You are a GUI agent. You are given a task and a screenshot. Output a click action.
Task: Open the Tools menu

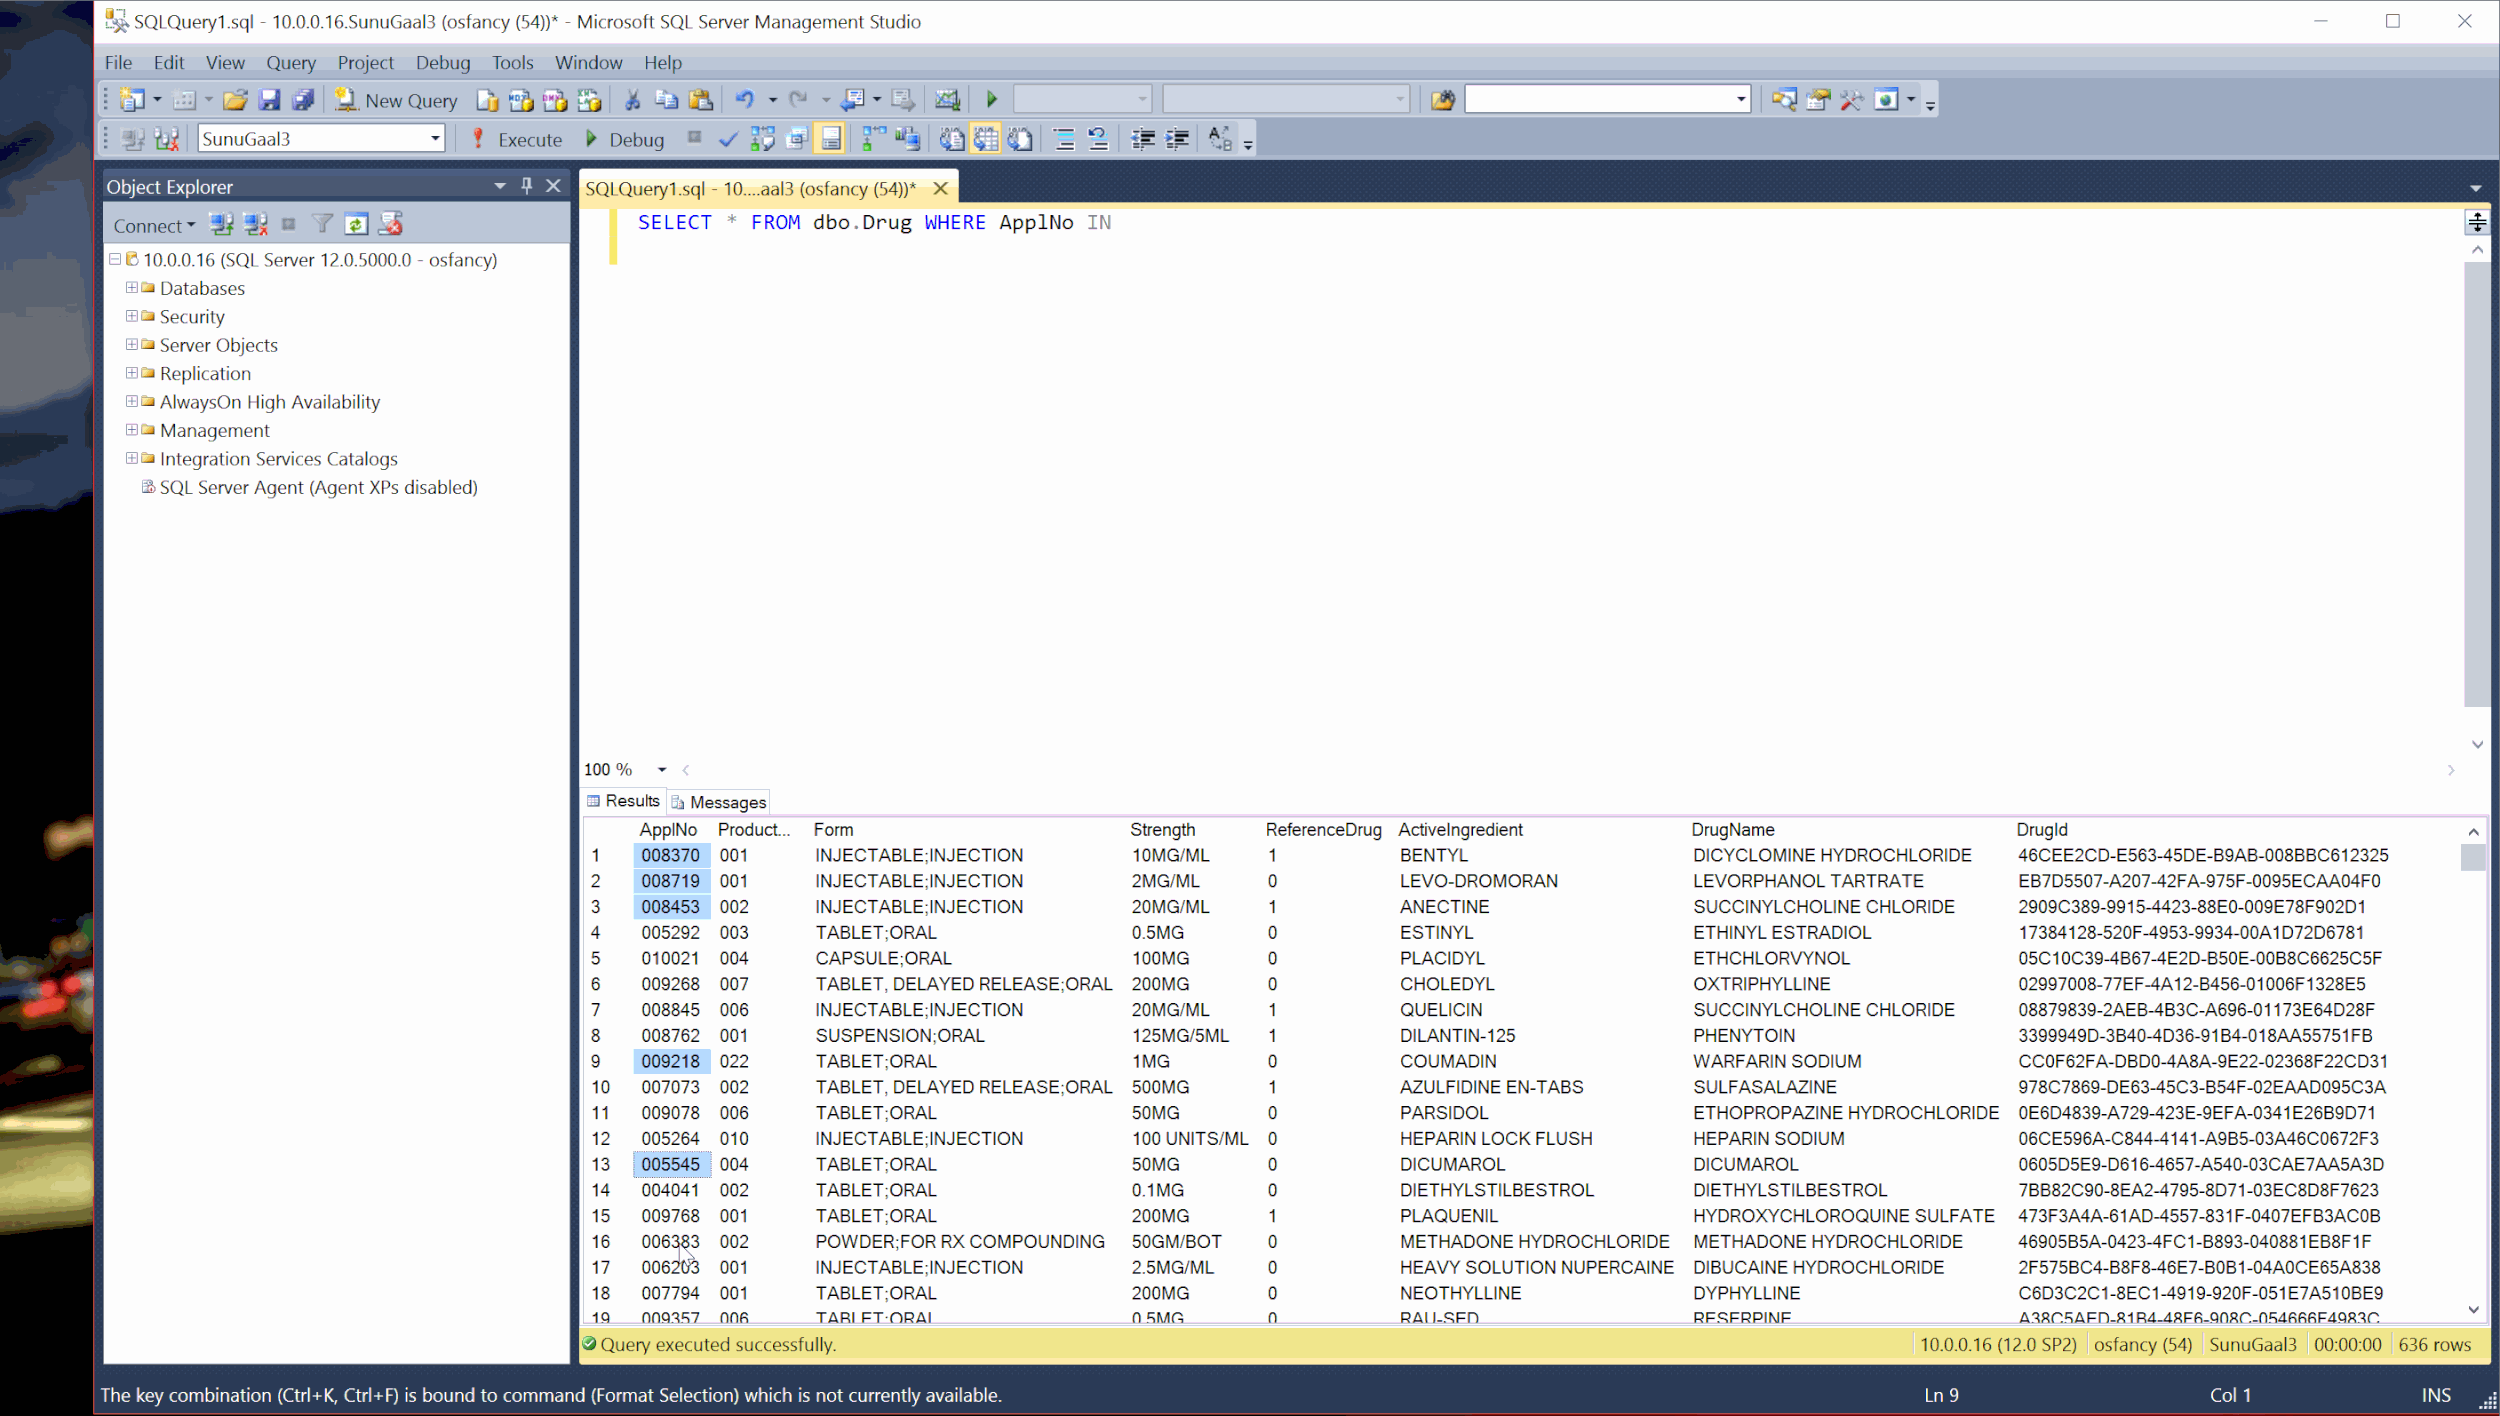[x=513, y=63]
